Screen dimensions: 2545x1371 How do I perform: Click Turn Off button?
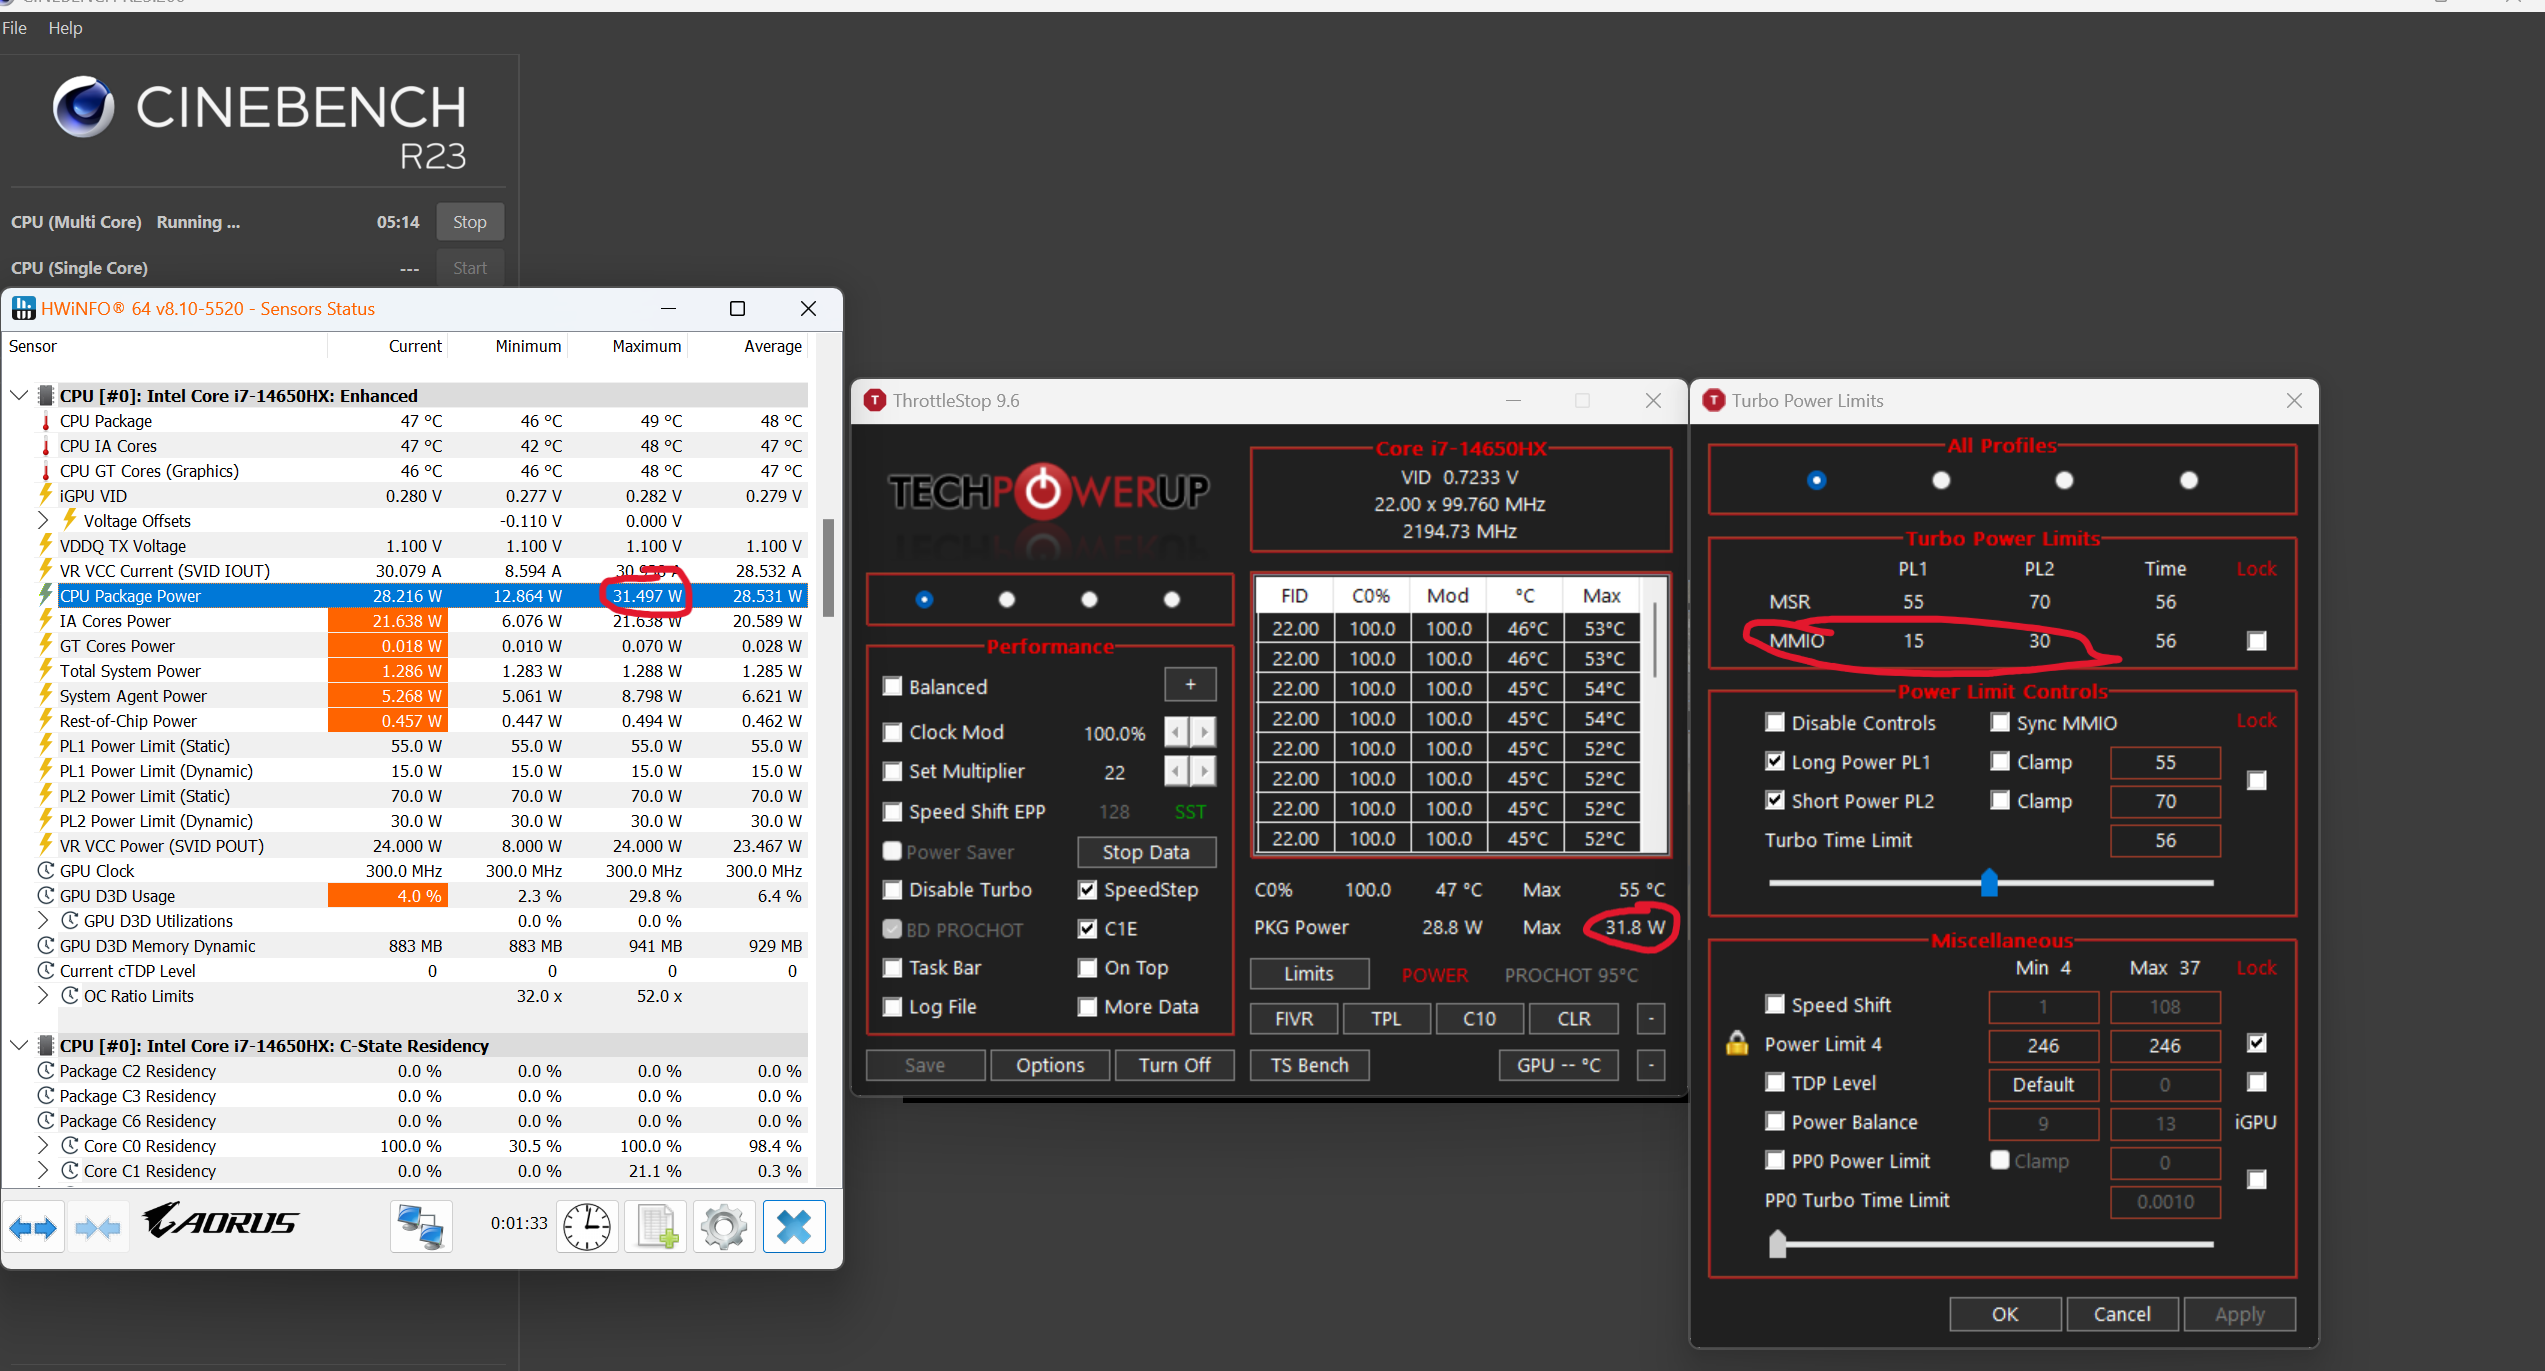(1174, 1065)
